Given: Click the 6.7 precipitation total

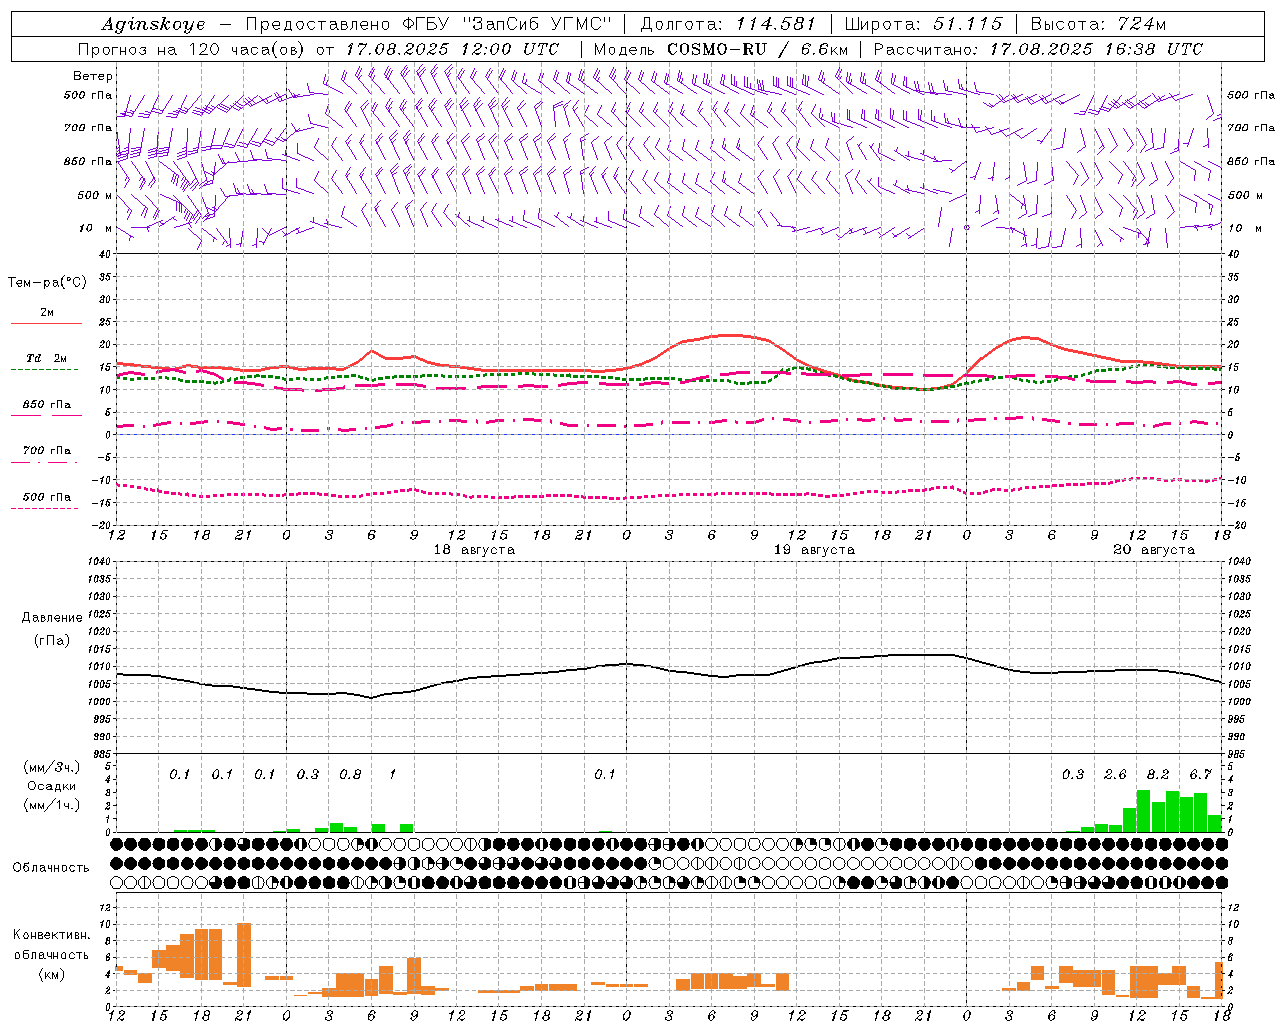Looking at the screenshot, I should click(x=1200, y=774).
